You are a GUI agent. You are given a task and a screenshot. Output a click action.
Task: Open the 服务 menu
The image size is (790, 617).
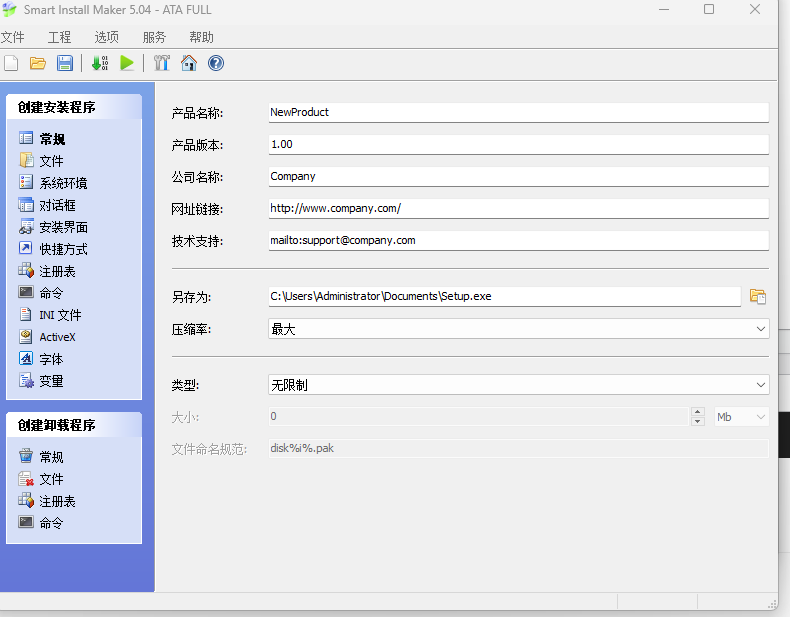[154, 37]
